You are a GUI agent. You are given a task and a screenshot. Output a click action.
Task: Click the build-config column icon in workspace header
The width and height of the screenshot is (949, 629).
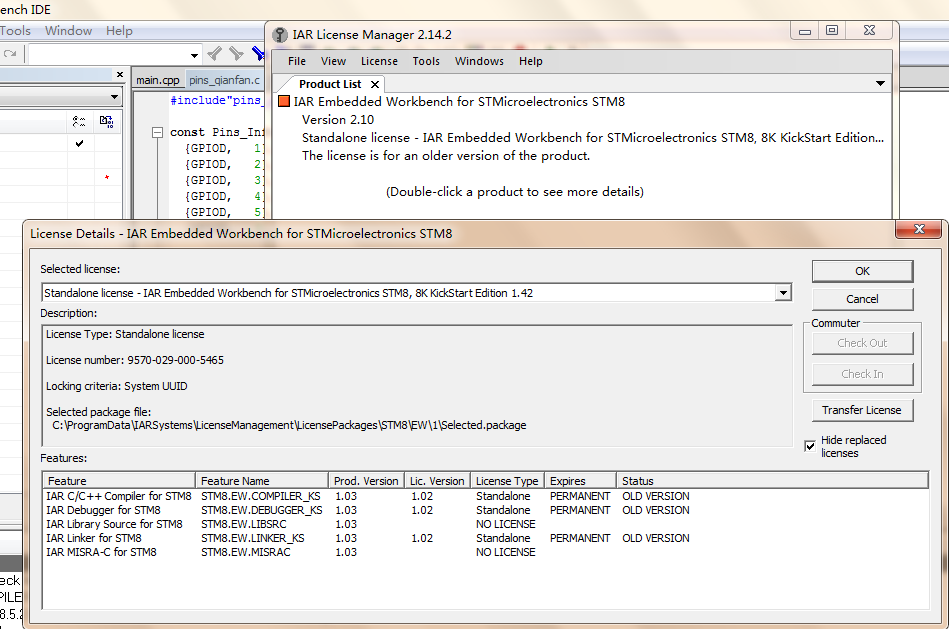point(107,122)
